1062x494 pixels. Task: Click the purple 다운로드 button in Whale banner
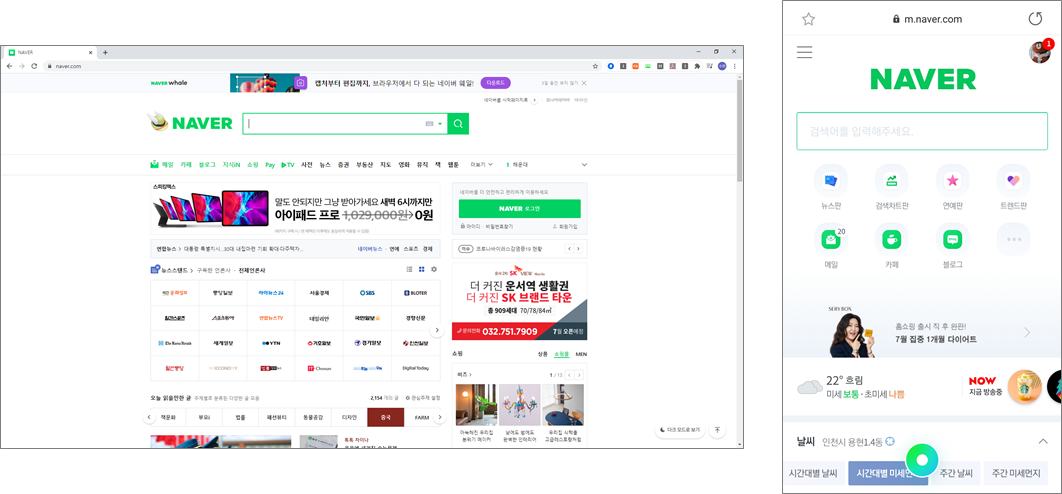(x=496, y=83)
